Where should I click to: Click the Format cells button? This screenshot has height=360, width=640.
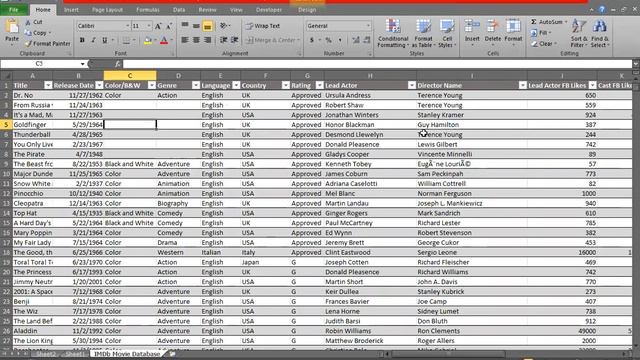513,32
